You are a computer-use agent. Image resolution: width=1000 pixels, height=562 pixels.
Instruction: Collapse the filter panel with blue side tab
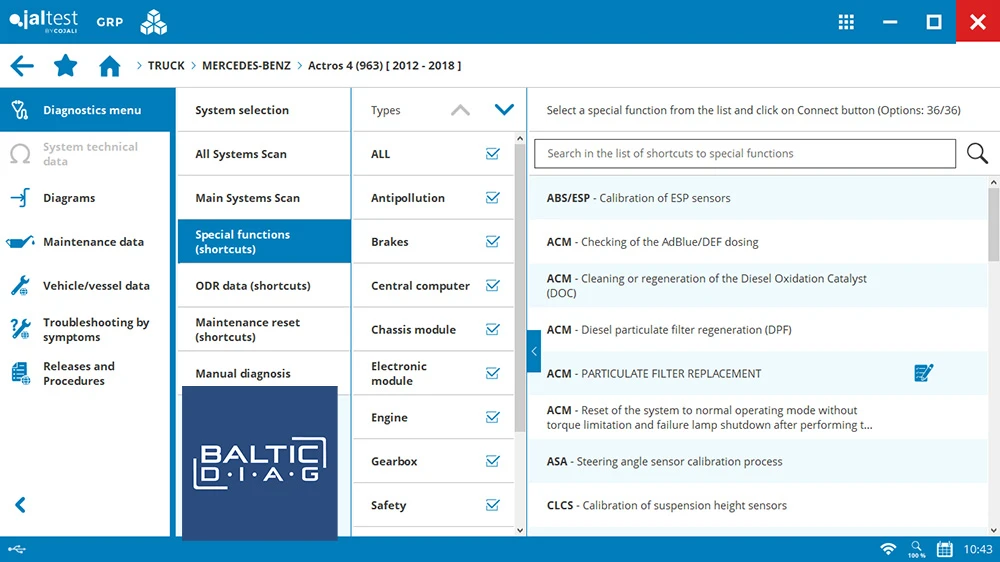click(x=534, y=351)
